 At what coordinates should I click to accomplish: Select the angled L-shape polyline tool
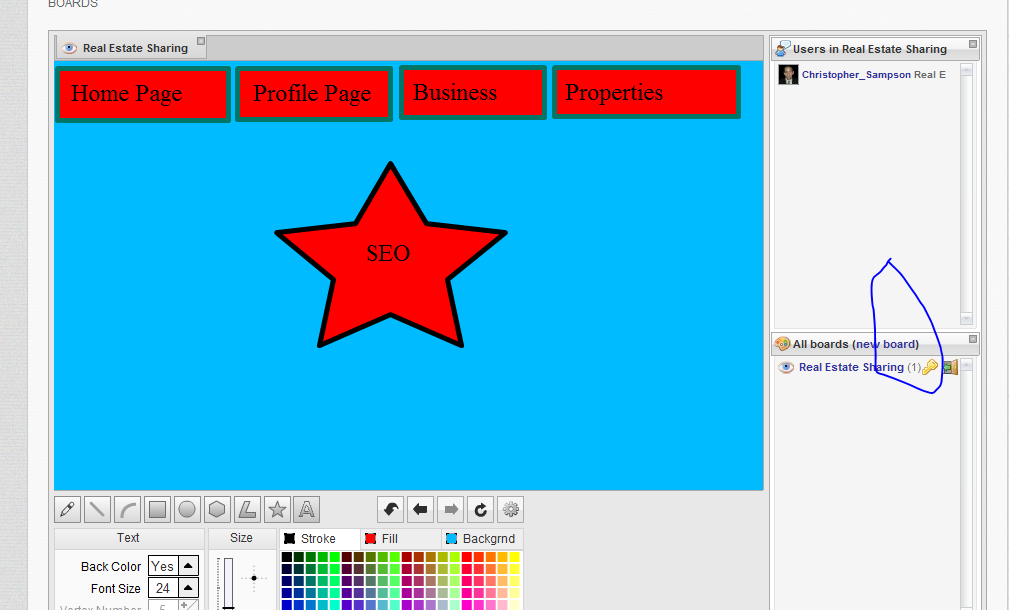[x=247, y=510]
